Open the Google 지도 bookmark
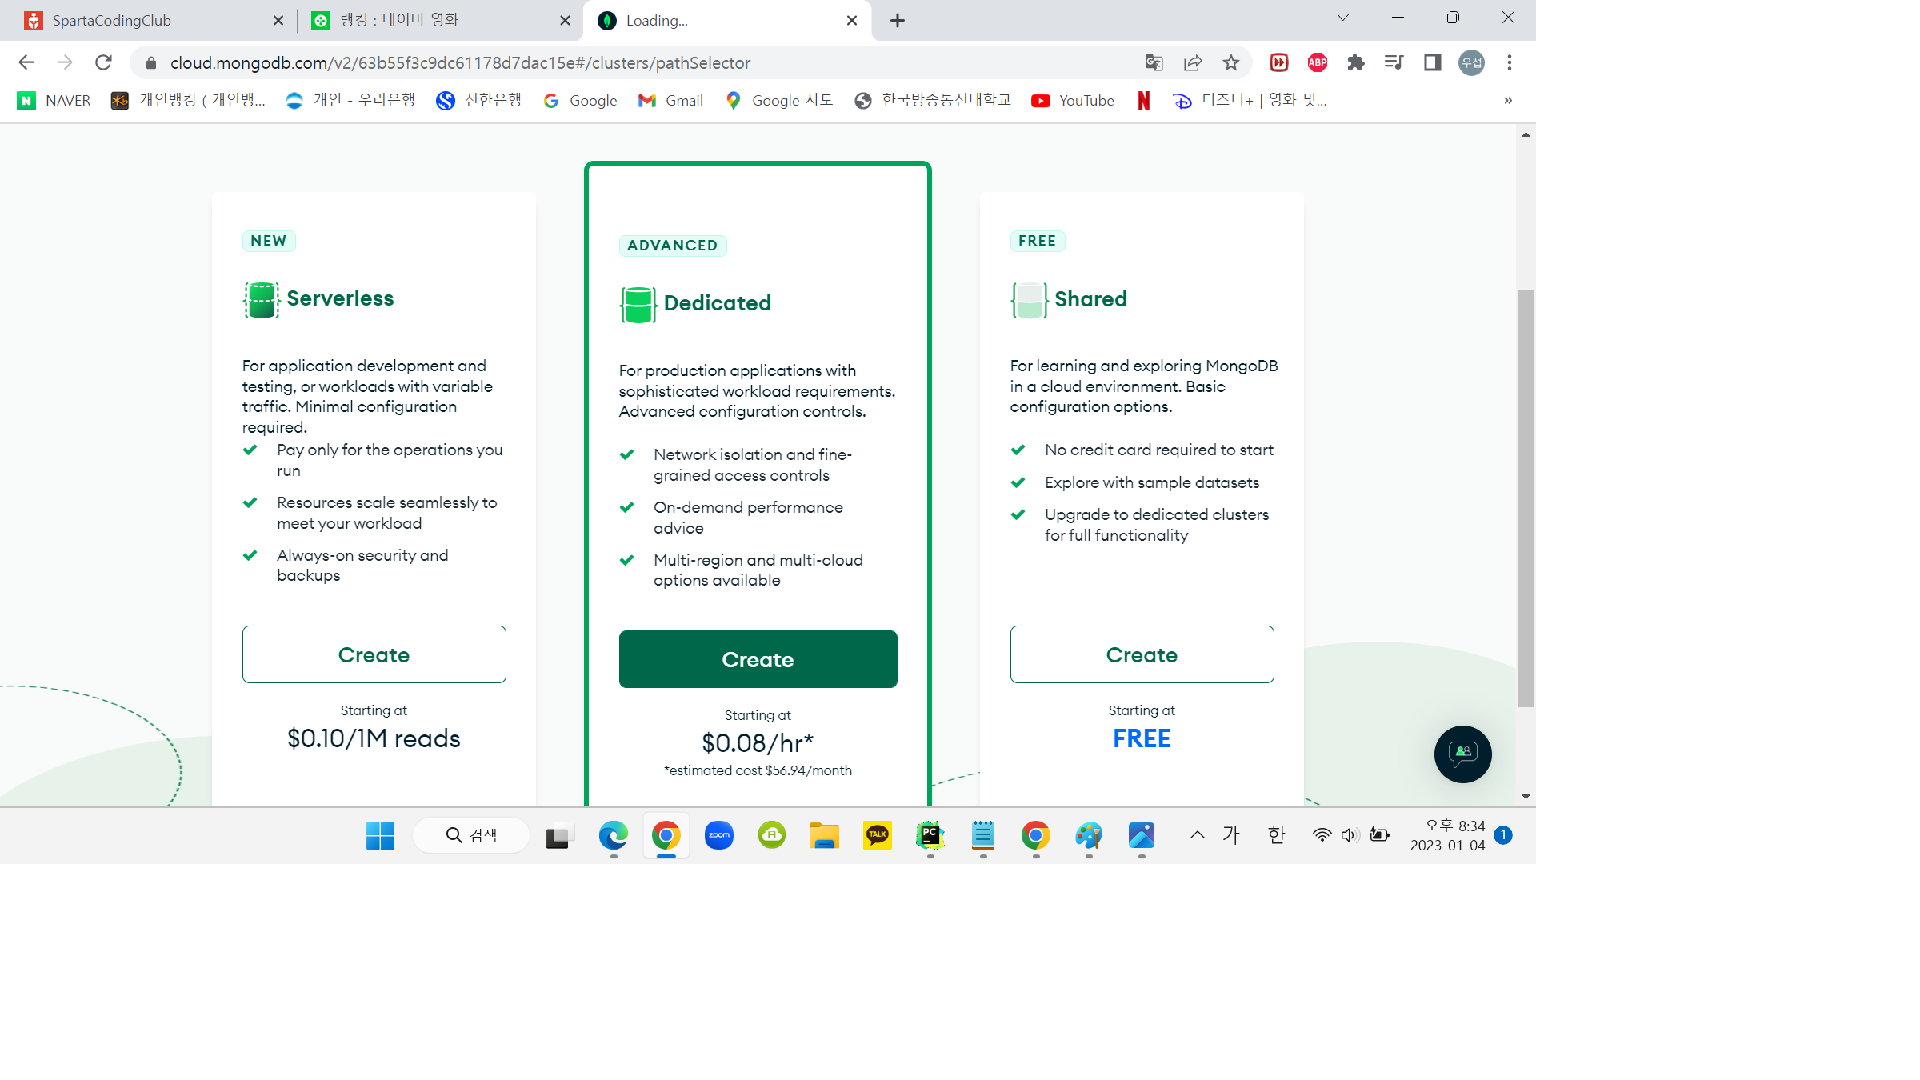Viewport: 1920px width, 1080px height. (779, 100)
